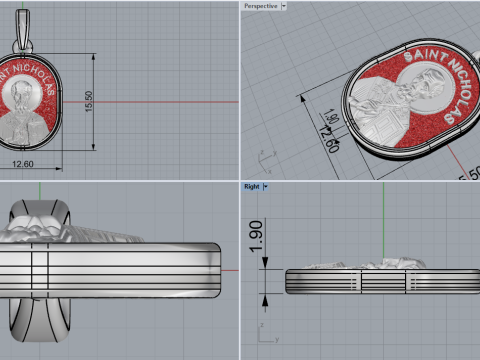Screen dimensions: 480x360
Task: Click the Right viewport title label
Action: [x=252, y=187]
